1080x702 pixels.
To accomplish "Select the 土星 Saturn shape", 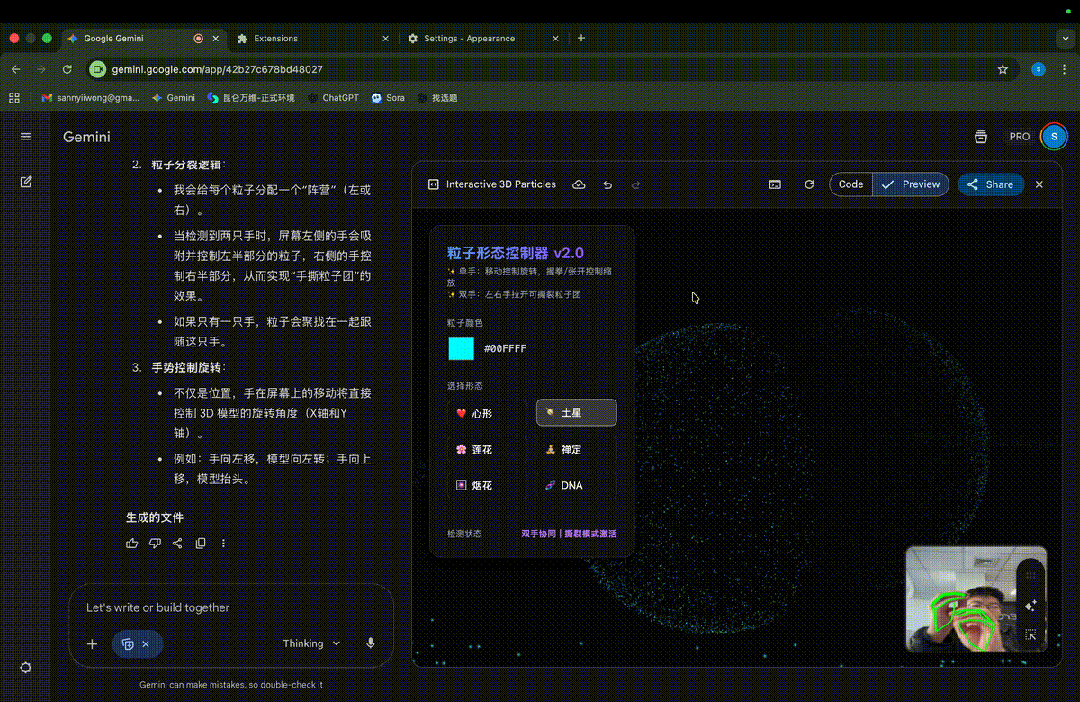I will (x=576, y=413).
